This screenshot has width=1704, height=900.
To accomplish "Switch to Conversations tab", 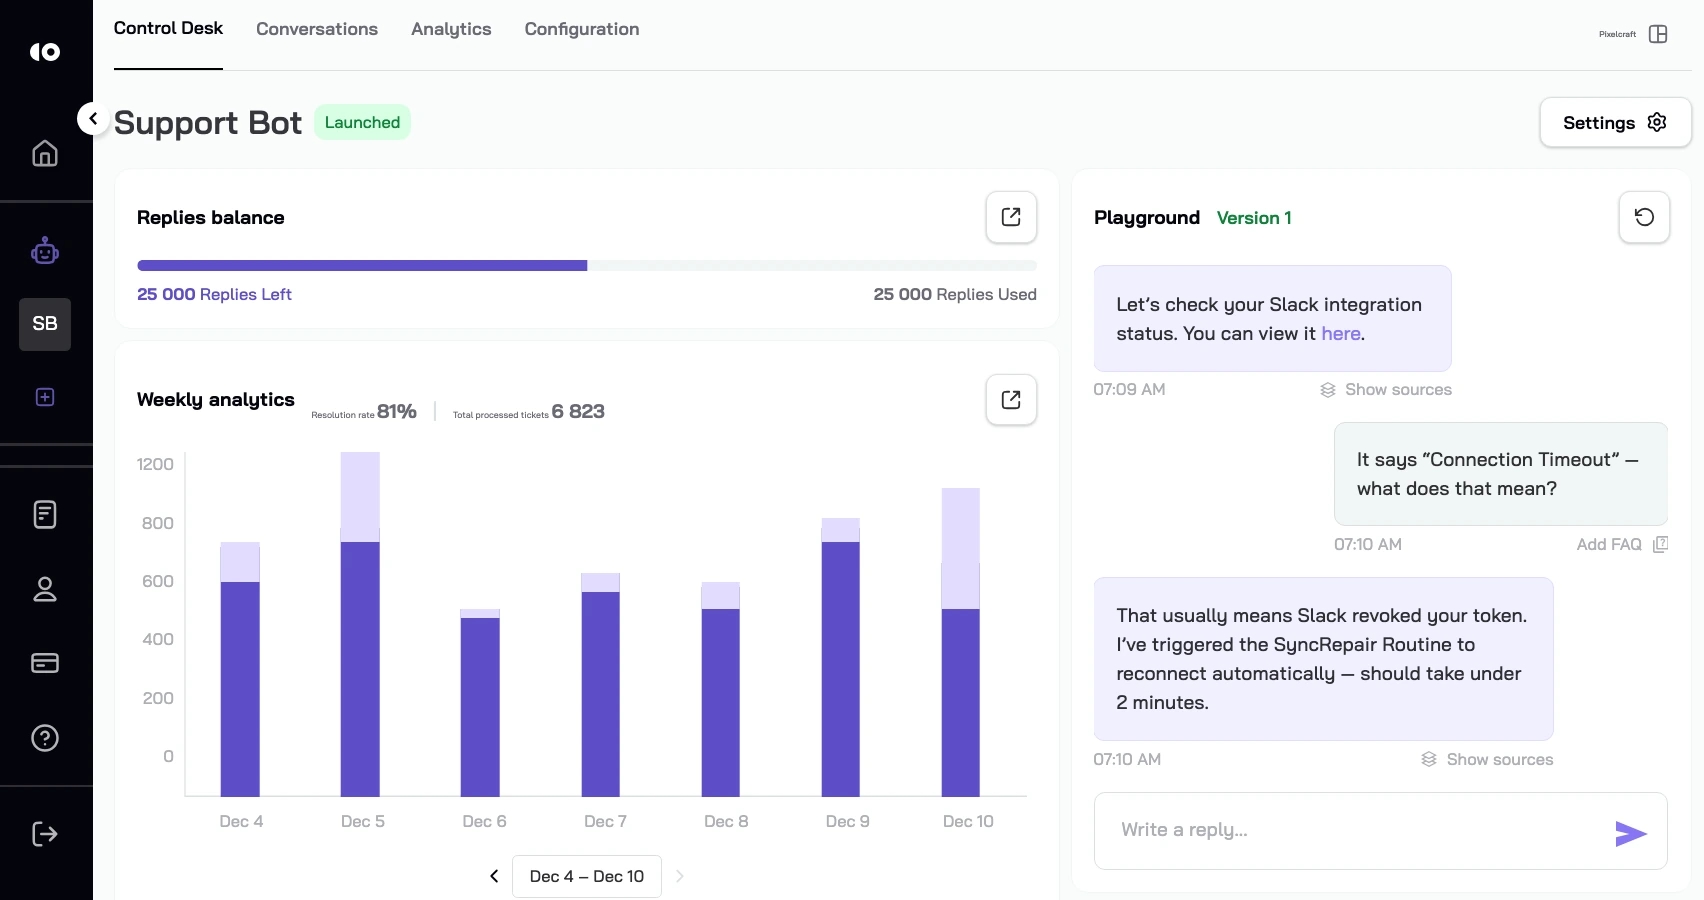I will click(x=317, y=29).
